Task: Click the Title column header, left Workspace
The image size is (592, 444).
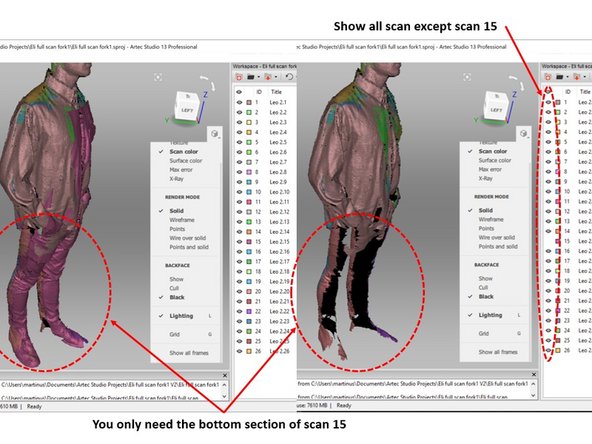Action: (x=276, y=92)
